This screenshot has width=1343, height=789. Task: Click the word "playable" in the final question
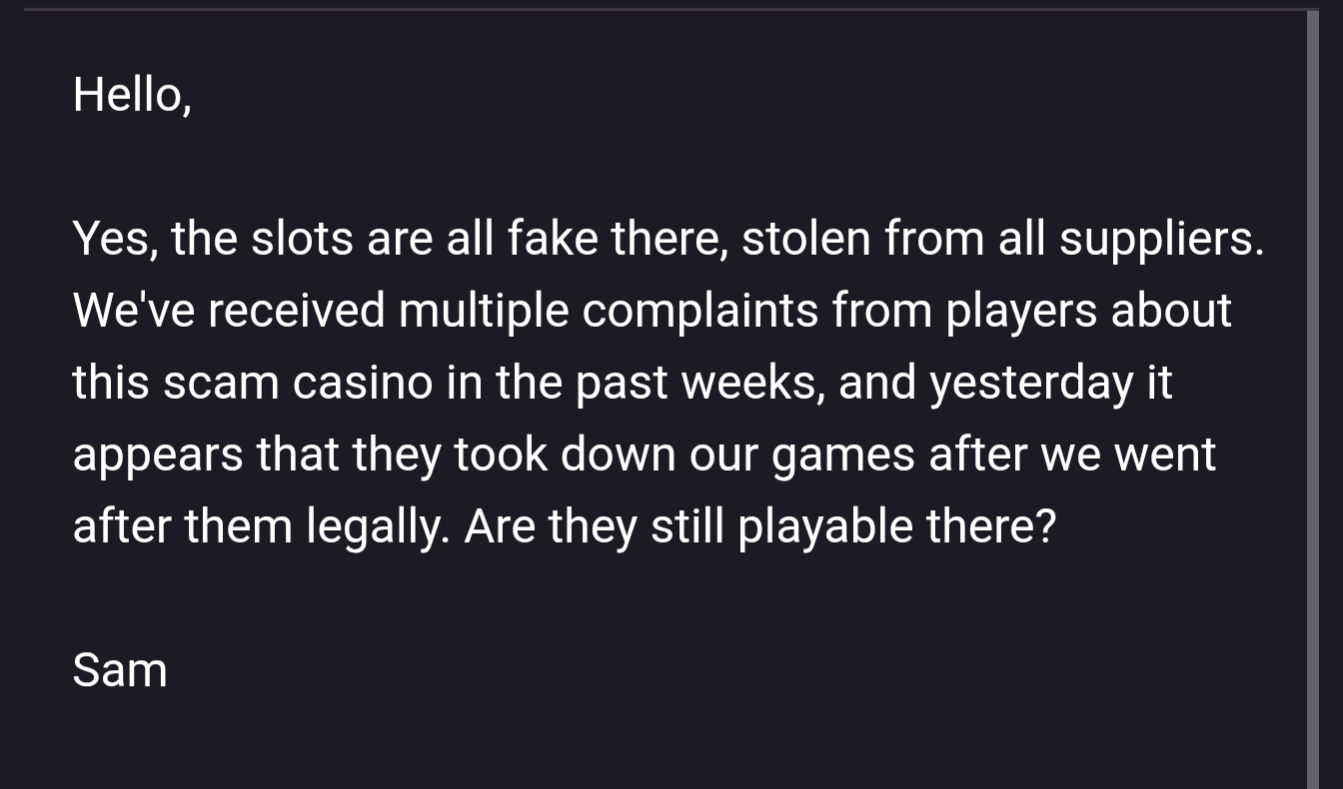click(825, 527)
